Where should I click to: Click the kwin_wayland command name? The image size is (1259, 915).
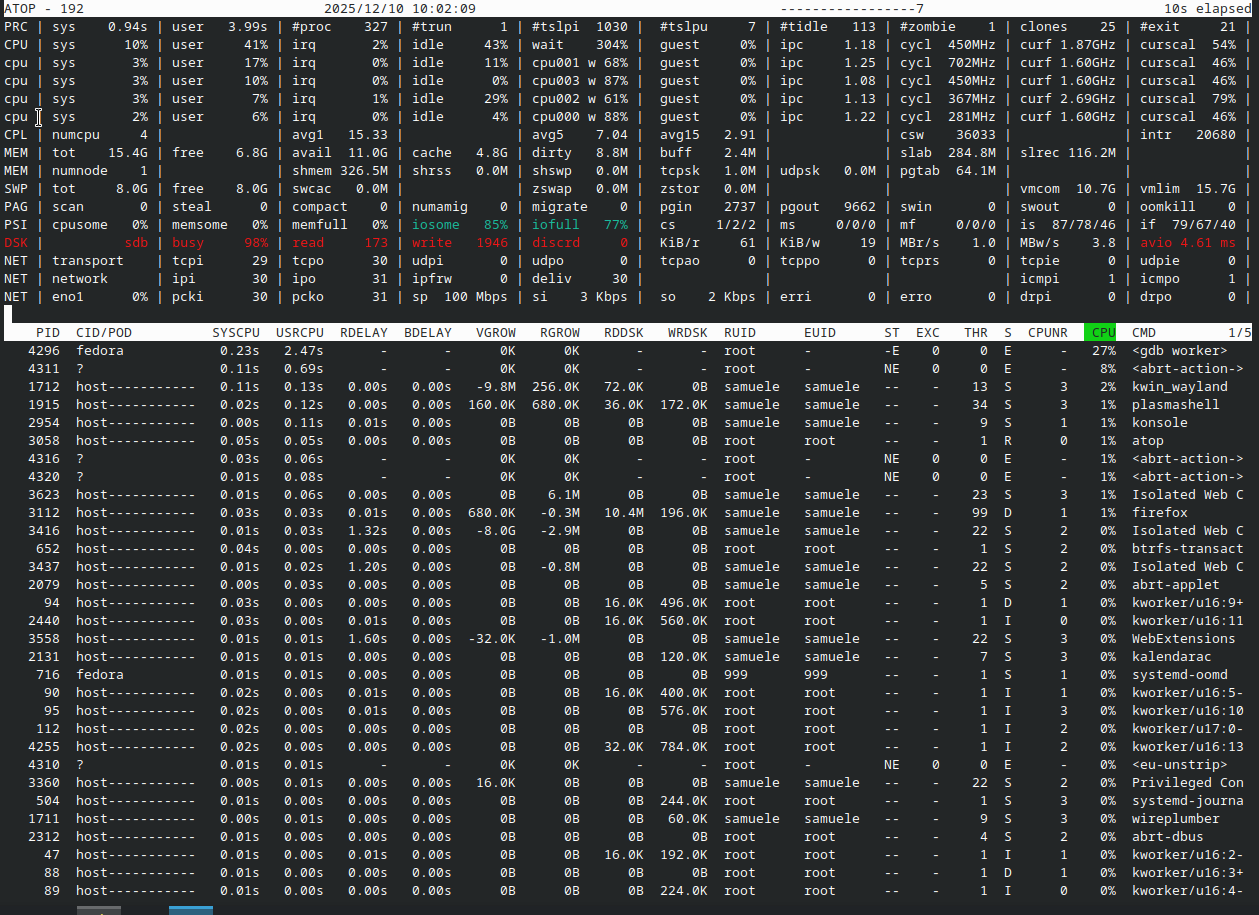1179,387
